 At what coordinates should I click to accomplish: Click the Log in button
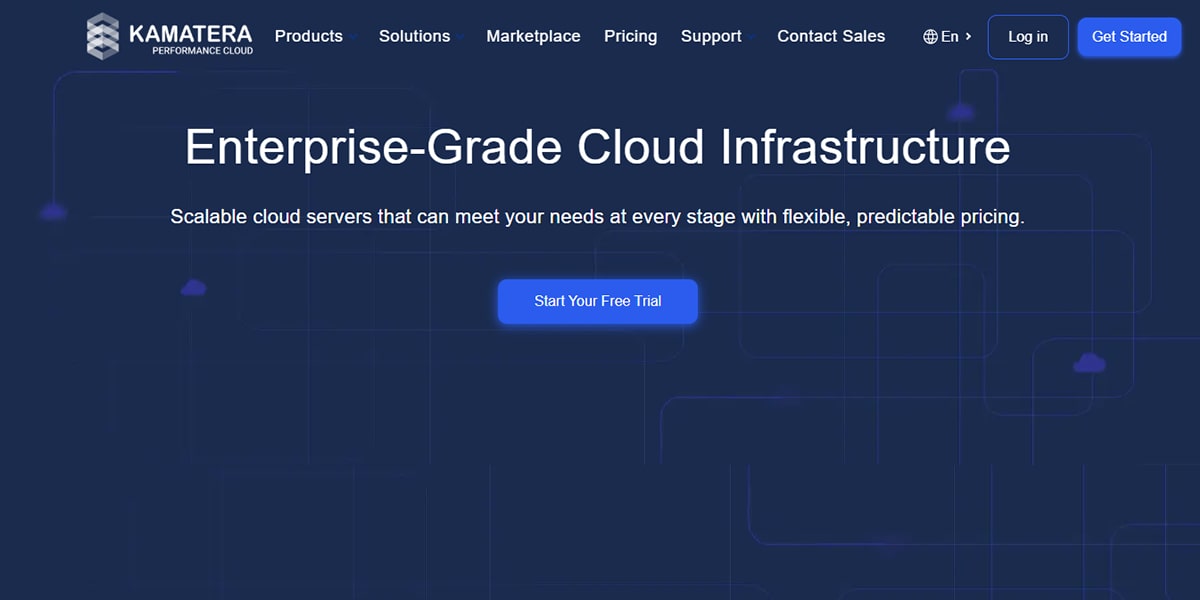(1027, 37)
